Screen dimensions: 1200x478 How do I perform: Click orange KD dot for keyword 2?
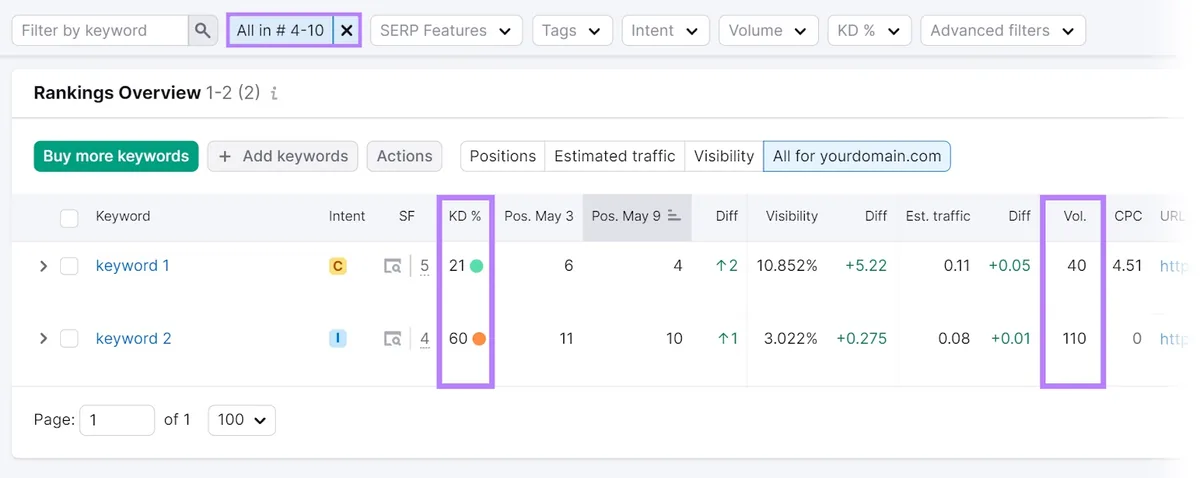(x=479, y=339)
